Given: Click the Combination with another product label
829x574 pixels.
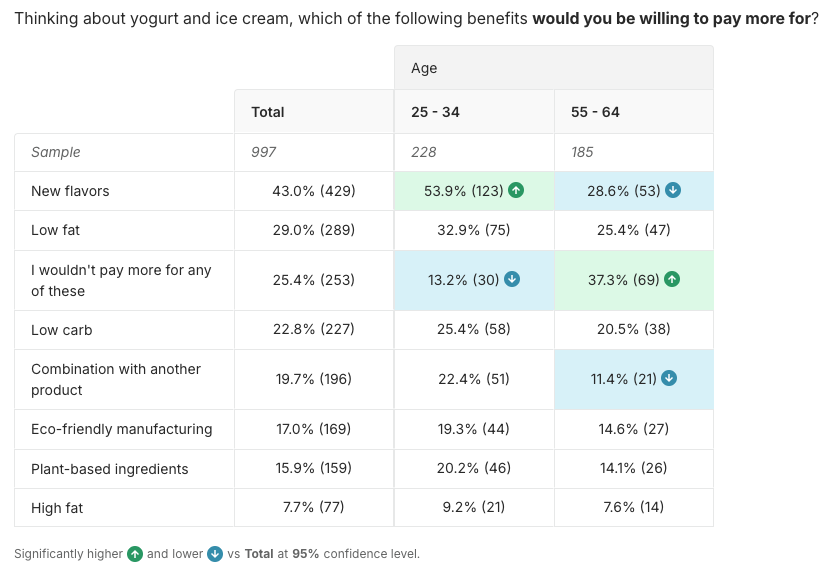Looking at the screenshot, I should [116, 379].
